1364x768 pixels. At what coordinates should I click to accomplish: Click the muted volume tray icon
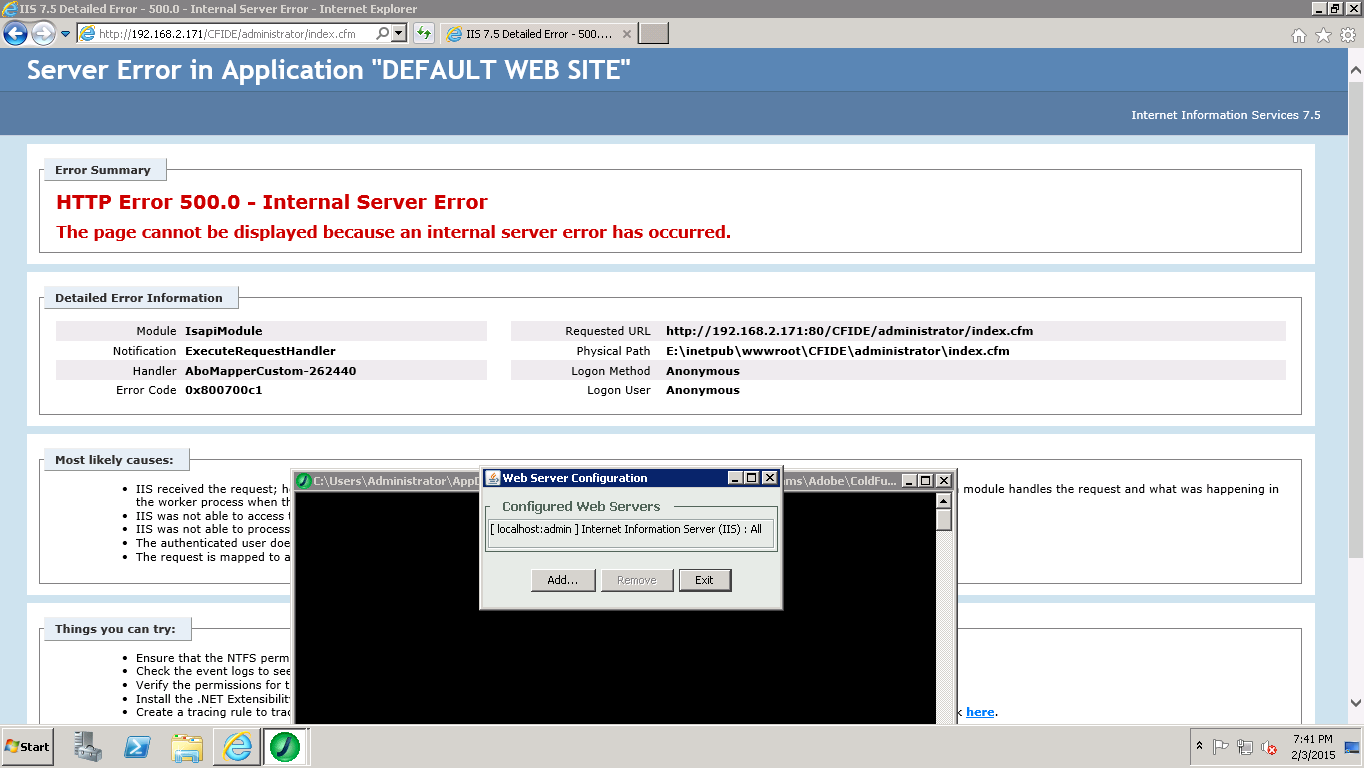click(1269, 746)
